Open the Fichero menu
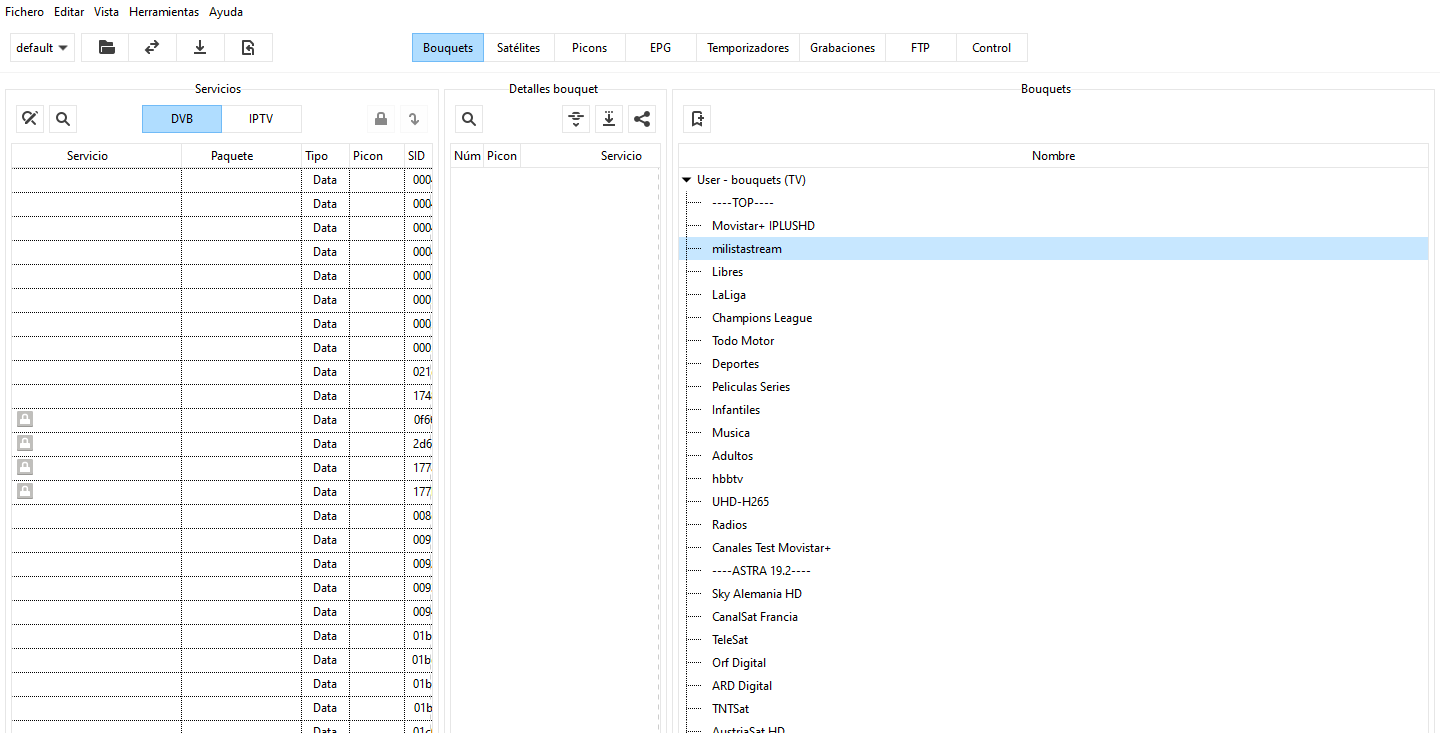The height and width of the screenshot is (733, 1440). pos(24,12)
